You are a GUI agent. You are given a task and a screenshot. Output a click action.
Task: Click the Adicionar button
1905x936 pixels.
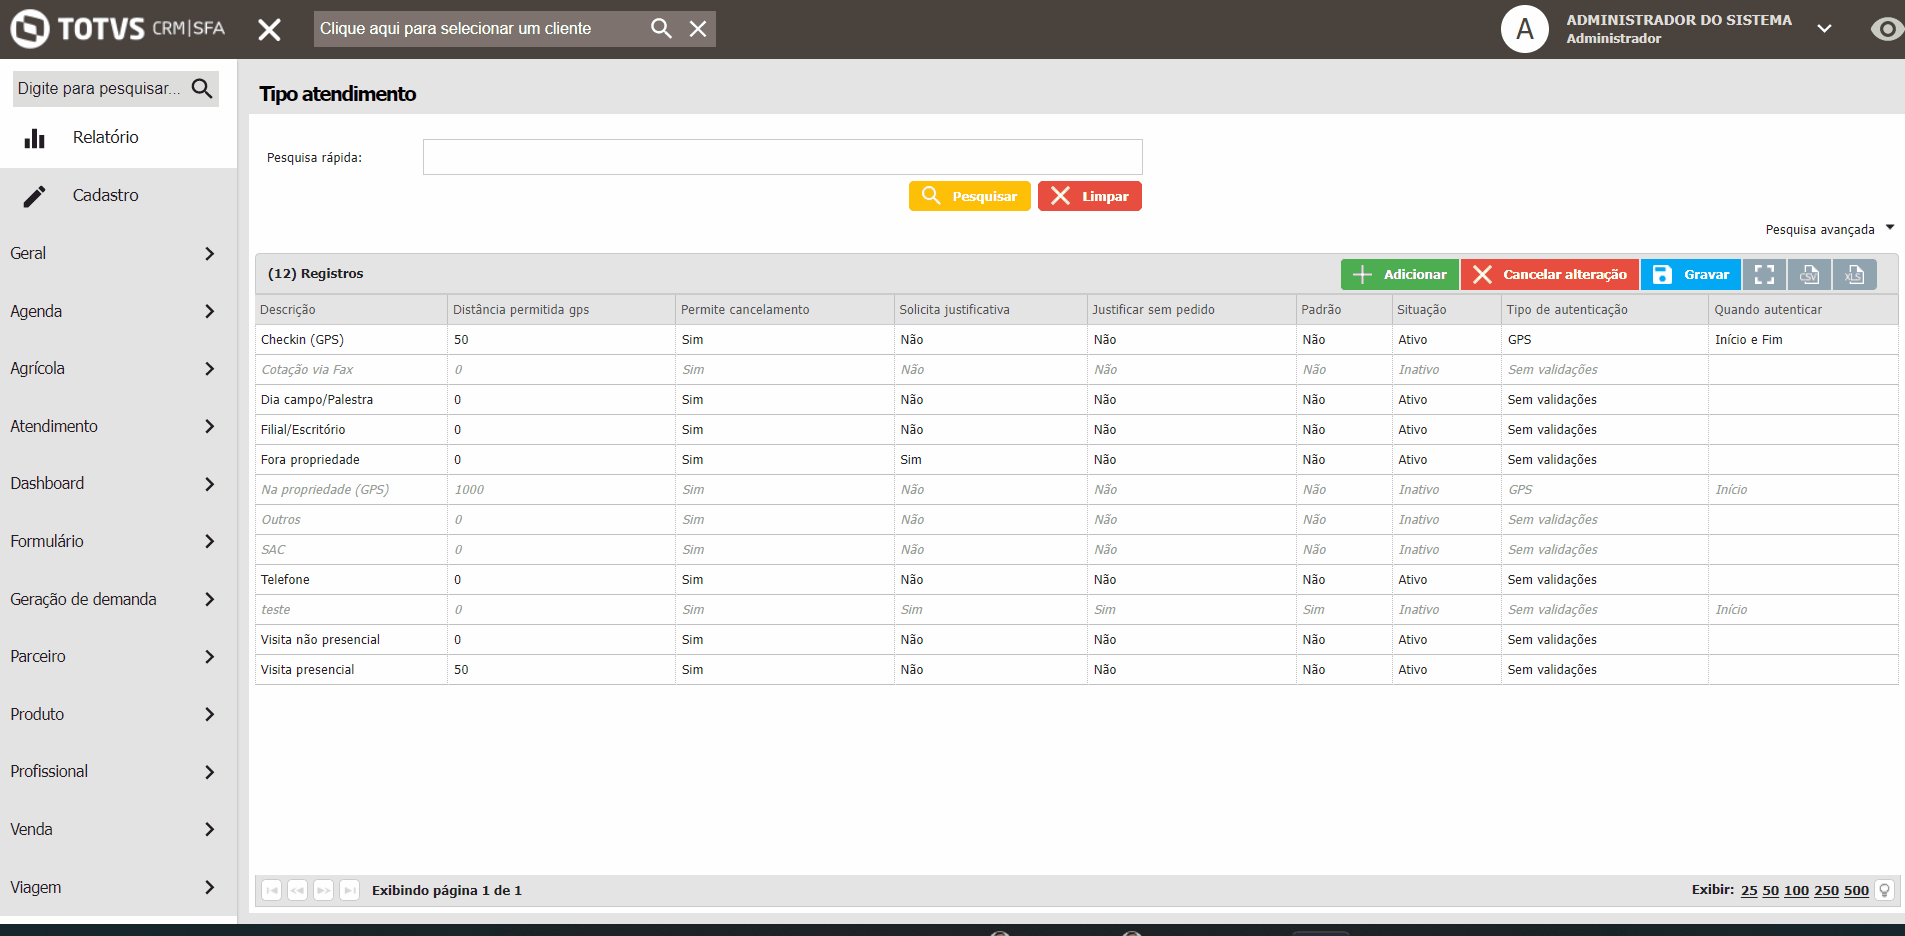coord(1399,274)
